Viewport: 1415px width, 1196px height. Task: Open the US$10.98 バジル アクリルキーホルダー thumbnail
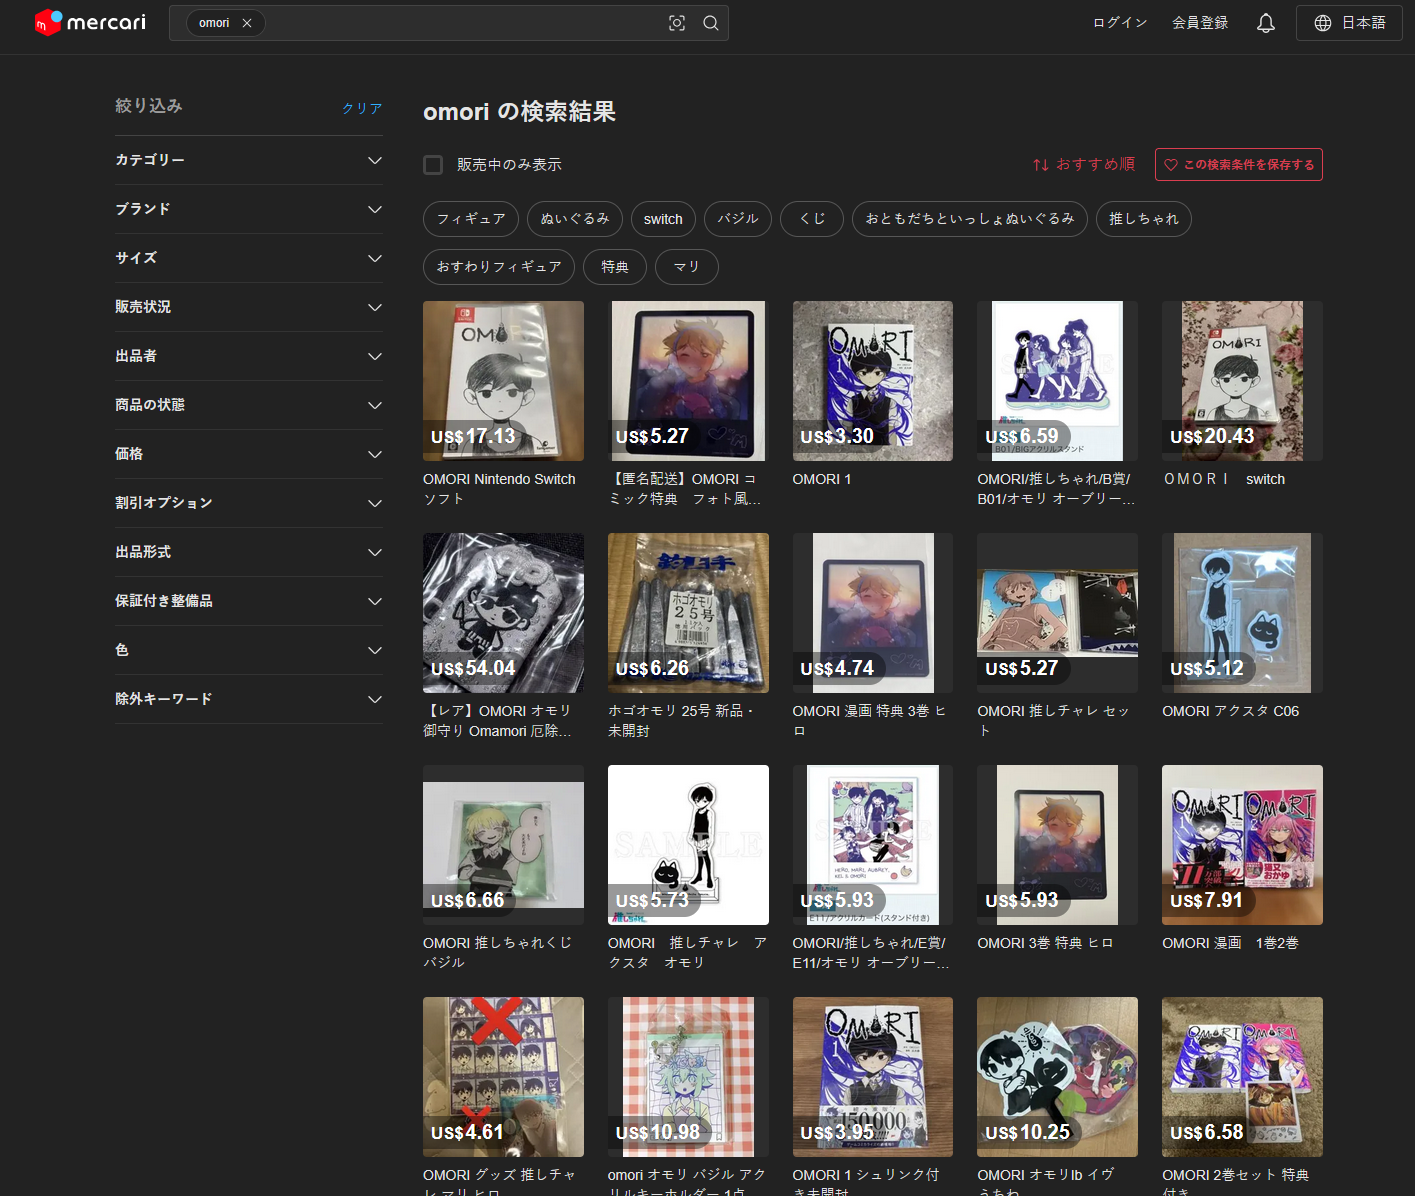688,1077
